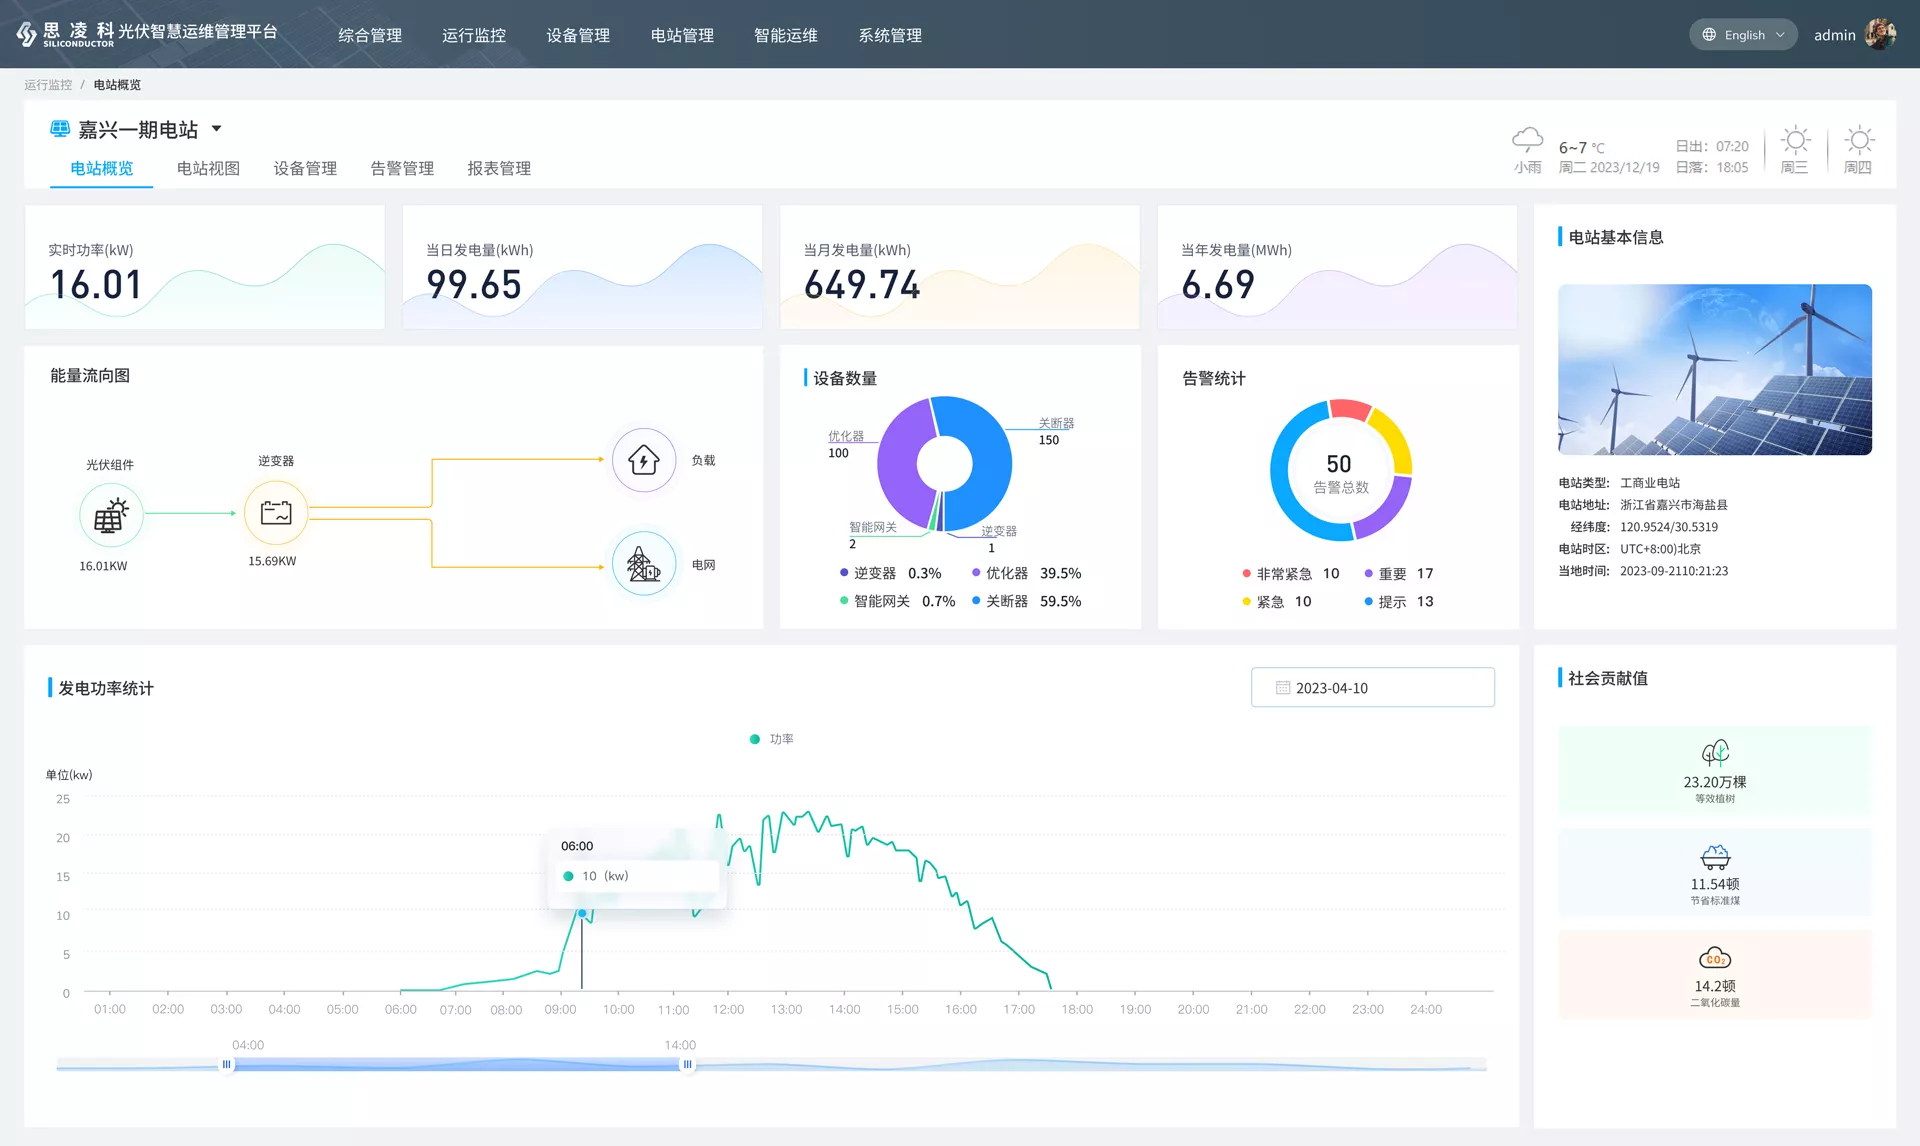Open the admin avatar picture
Image resolution: width=1920 pixels, height=1146 pixels.
[x=1880, y=34]
